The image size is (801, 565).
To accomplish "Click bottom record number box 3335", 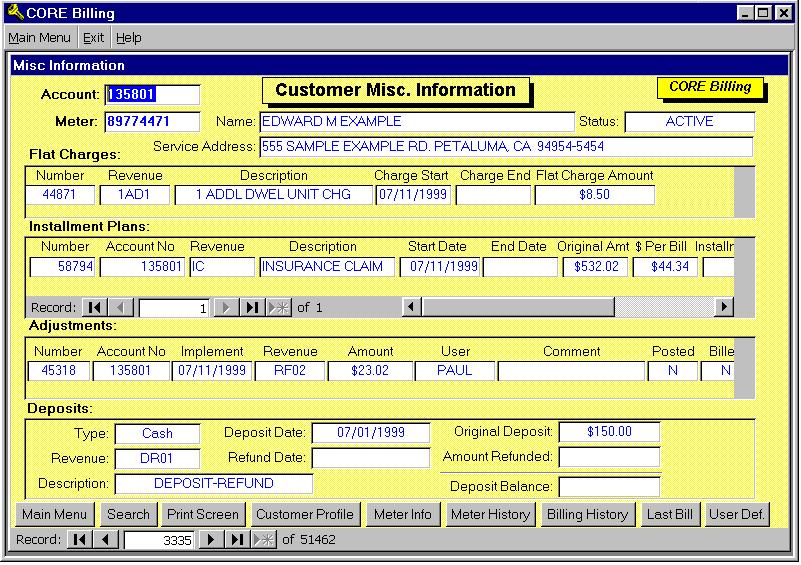I will point(159,540).
